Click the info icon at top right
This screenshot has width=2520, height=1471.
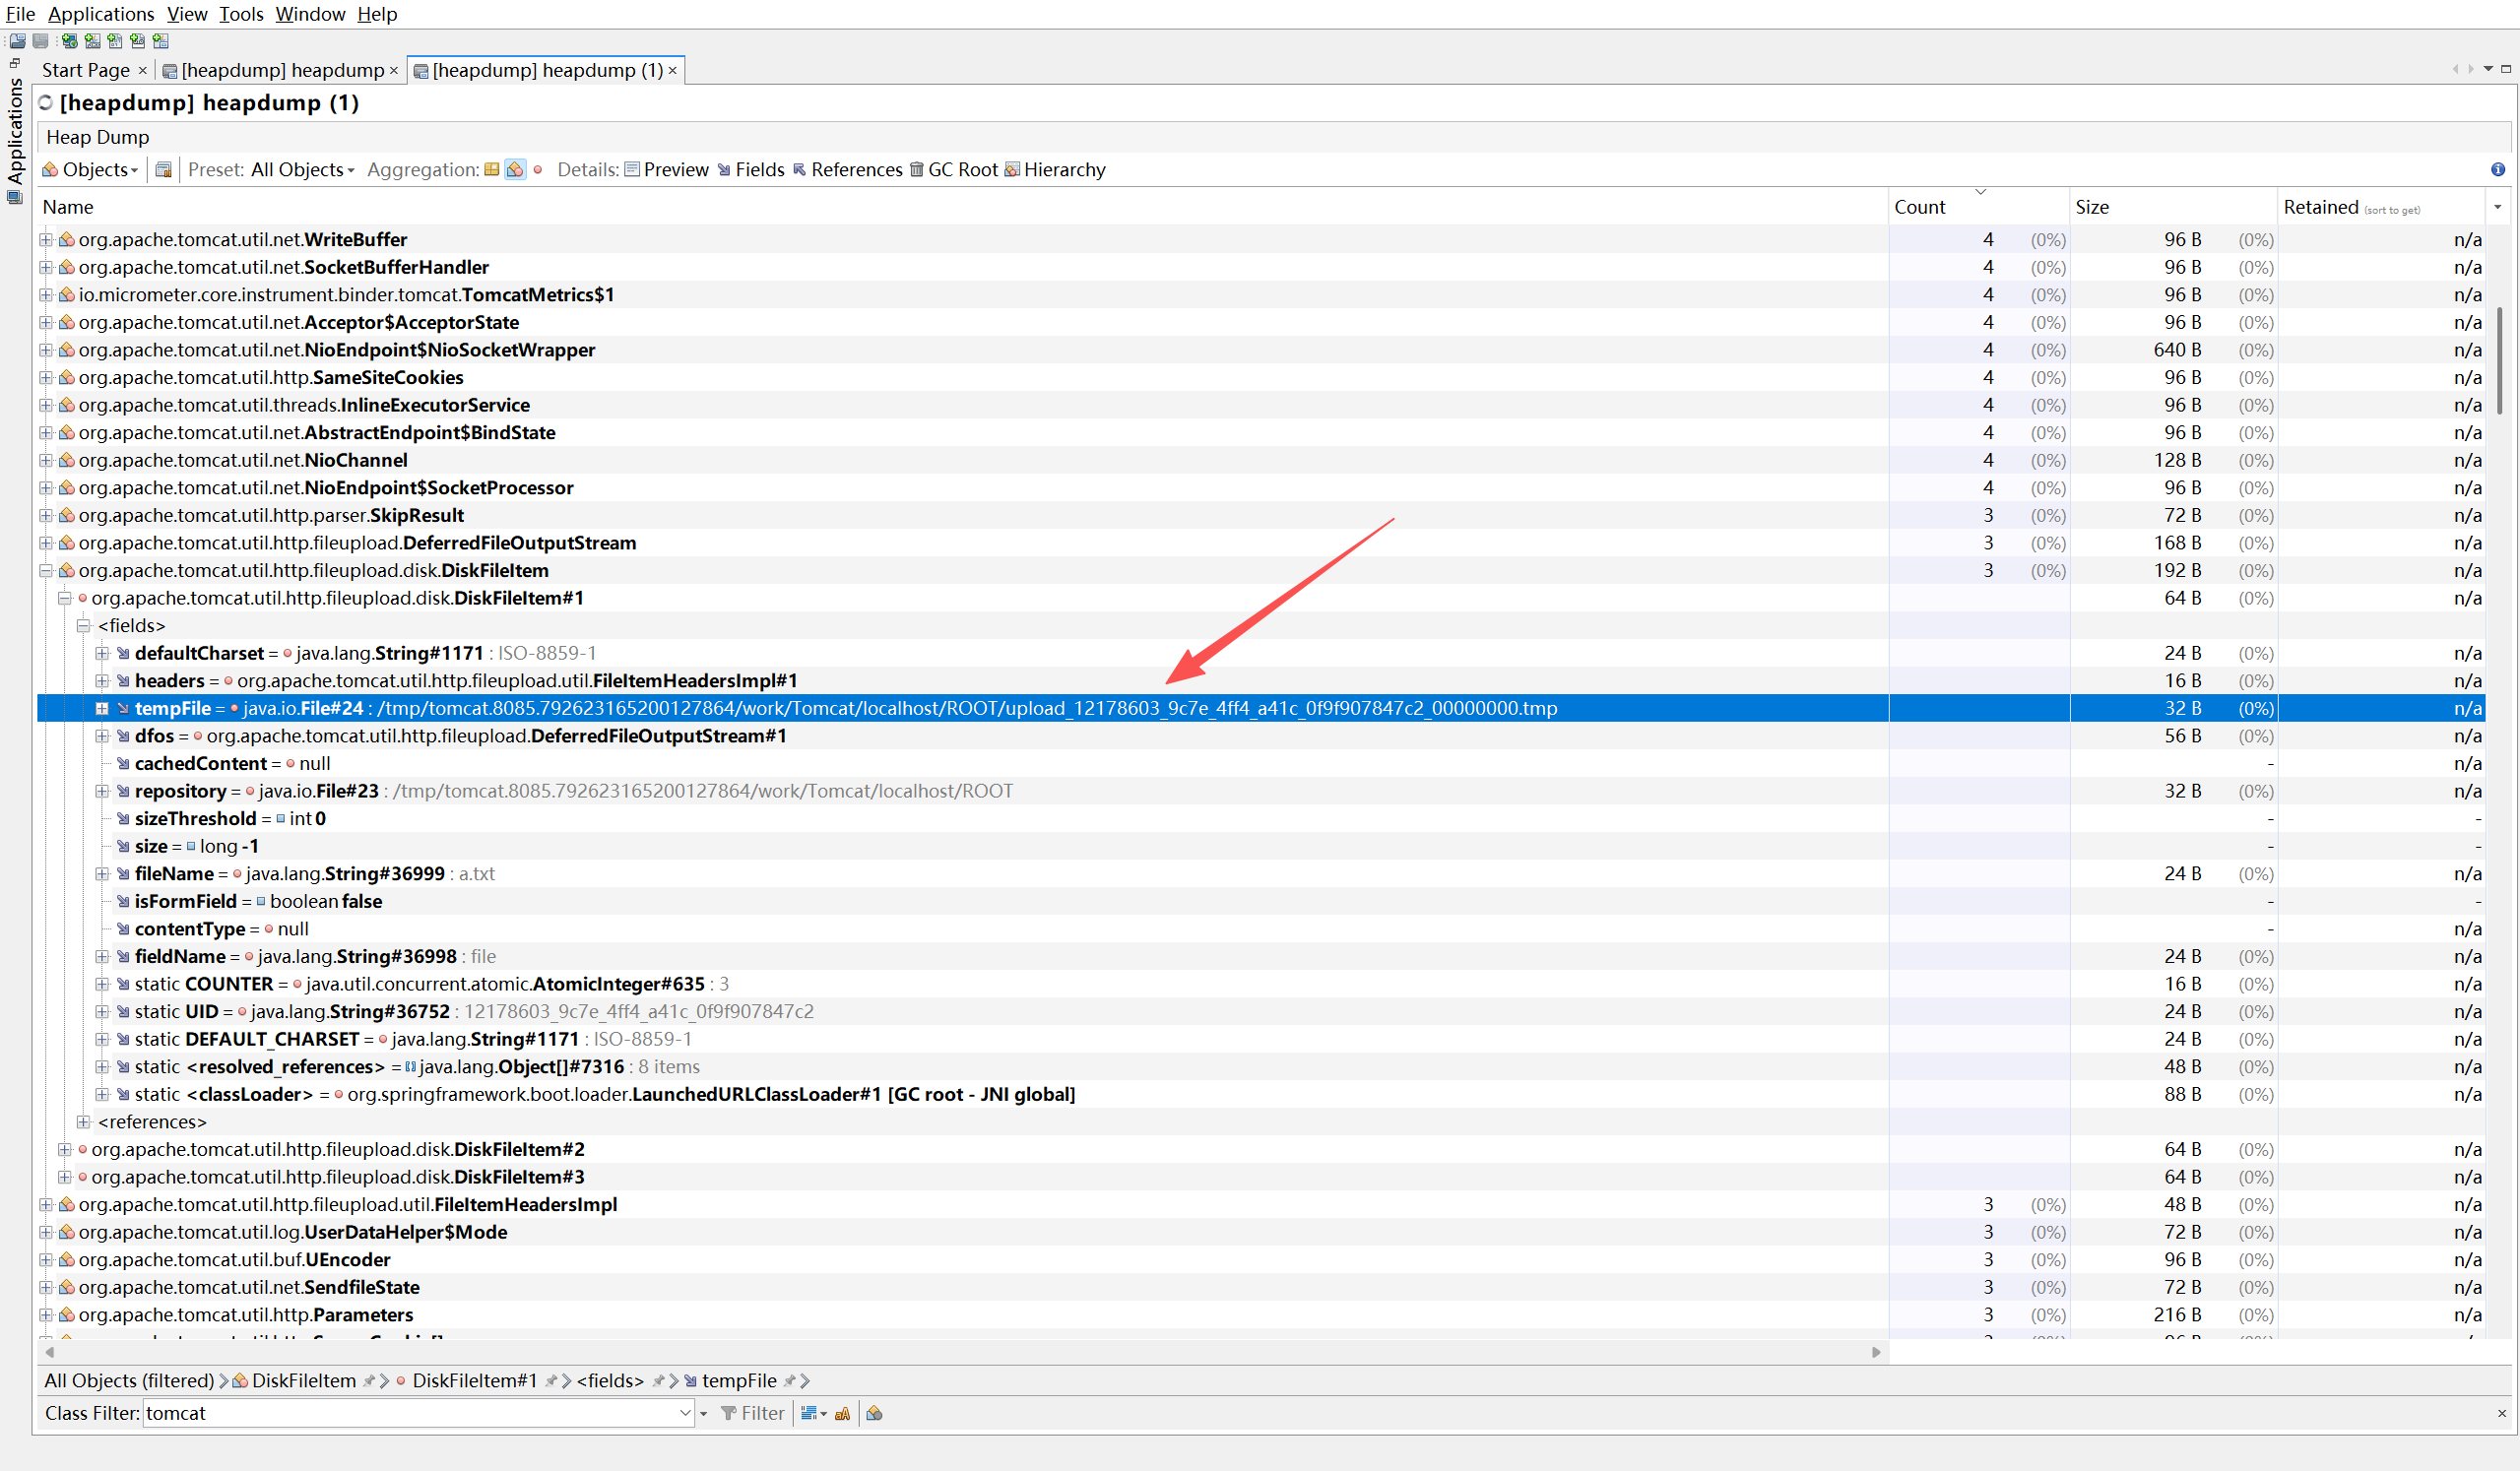[2497, 170]
